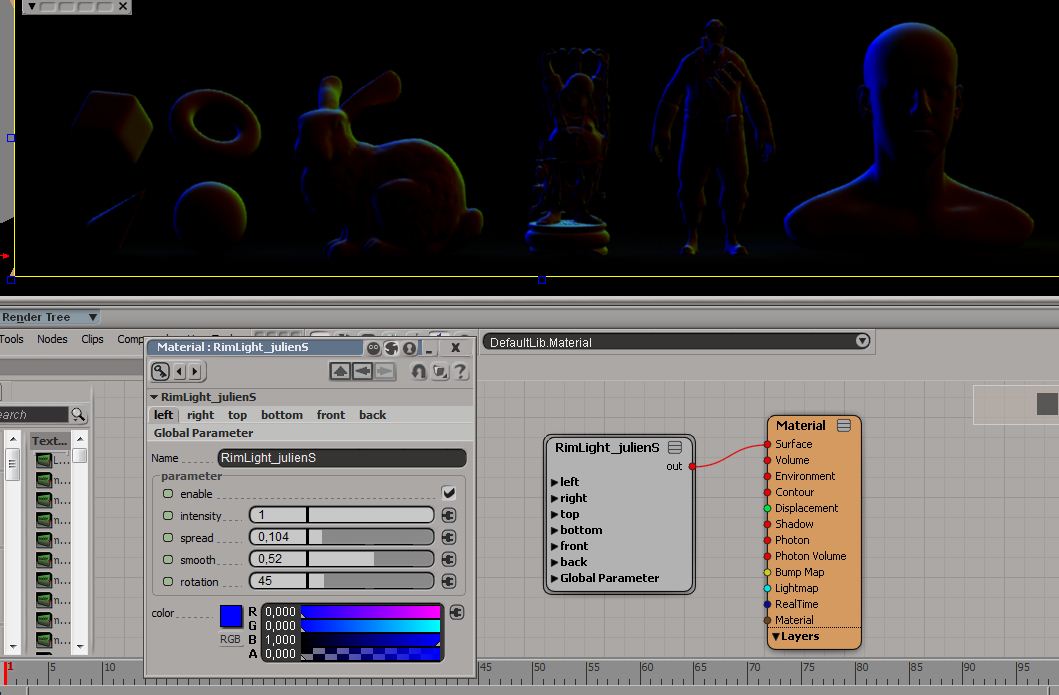
Task: Click the RGB color mode button
Action: [x=230, y=639]
